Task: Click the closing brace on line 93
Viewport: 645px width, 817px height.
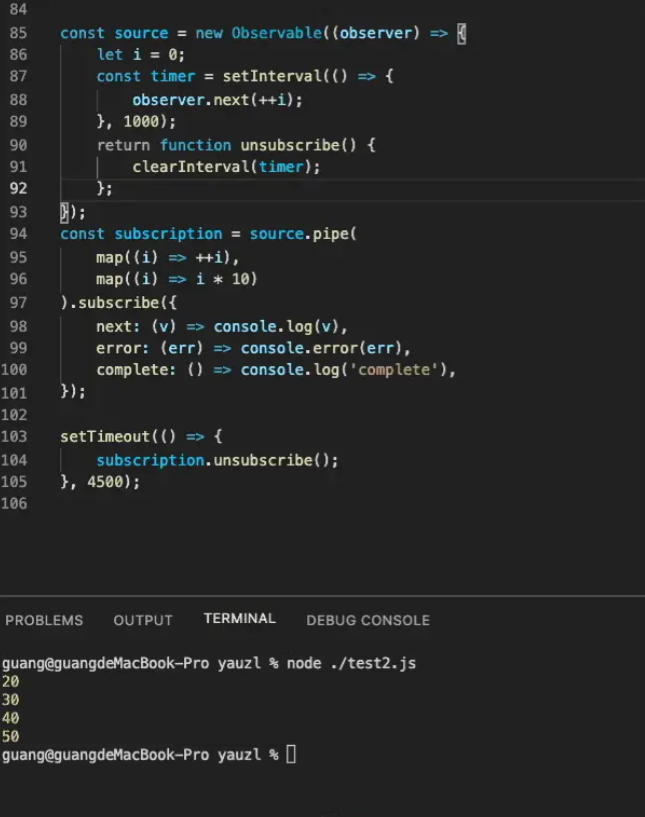Action: [x=64, y=212]
